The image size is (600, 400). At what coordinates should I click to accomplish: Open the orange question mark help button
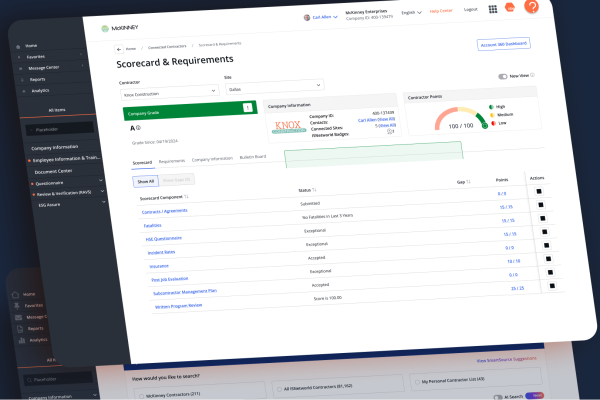point(532,6)
